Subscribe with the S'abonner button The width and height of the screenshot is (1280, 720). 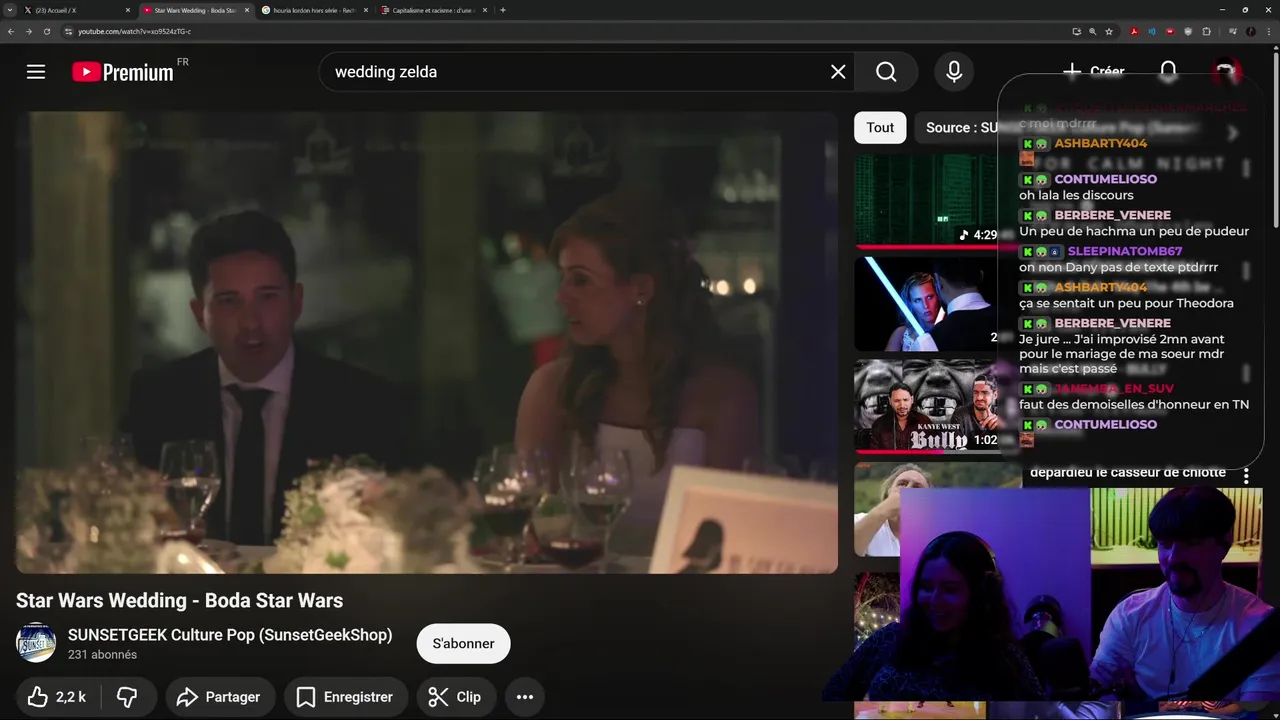tap(463, 643)
